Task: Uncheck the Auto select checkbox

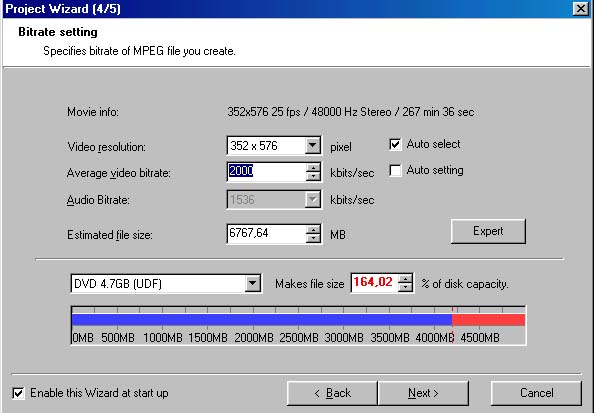Action: 395,144
